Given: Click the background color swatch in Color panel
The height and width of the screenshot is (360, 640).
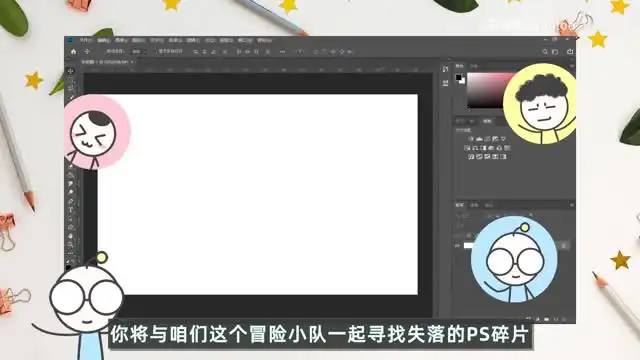Looking at the screenshot, I should click(462, 81).
